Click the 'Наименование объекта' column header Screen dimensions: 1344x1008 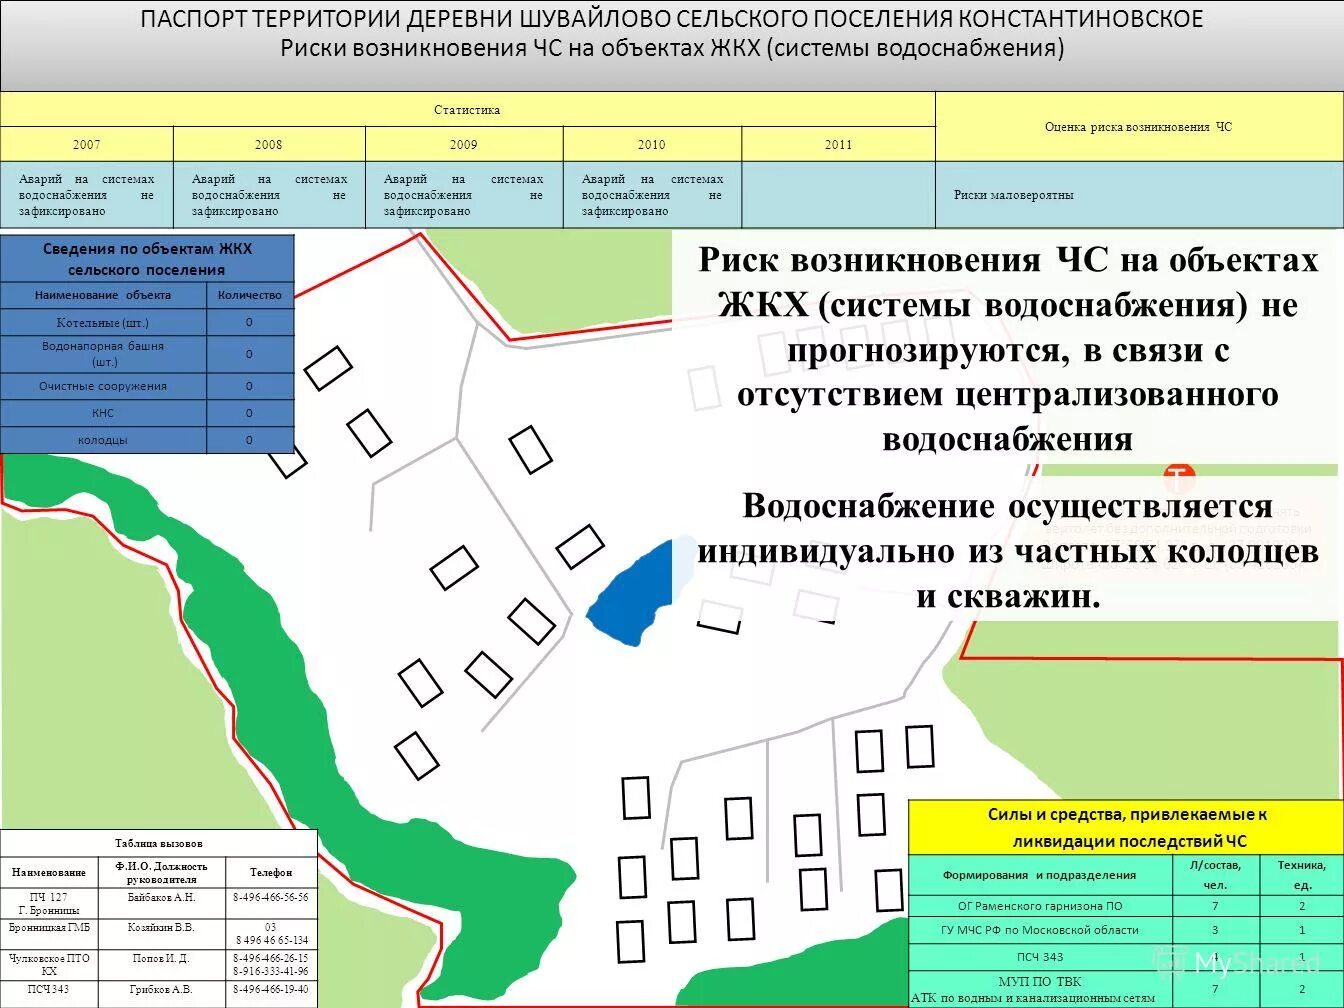(103, 295)
